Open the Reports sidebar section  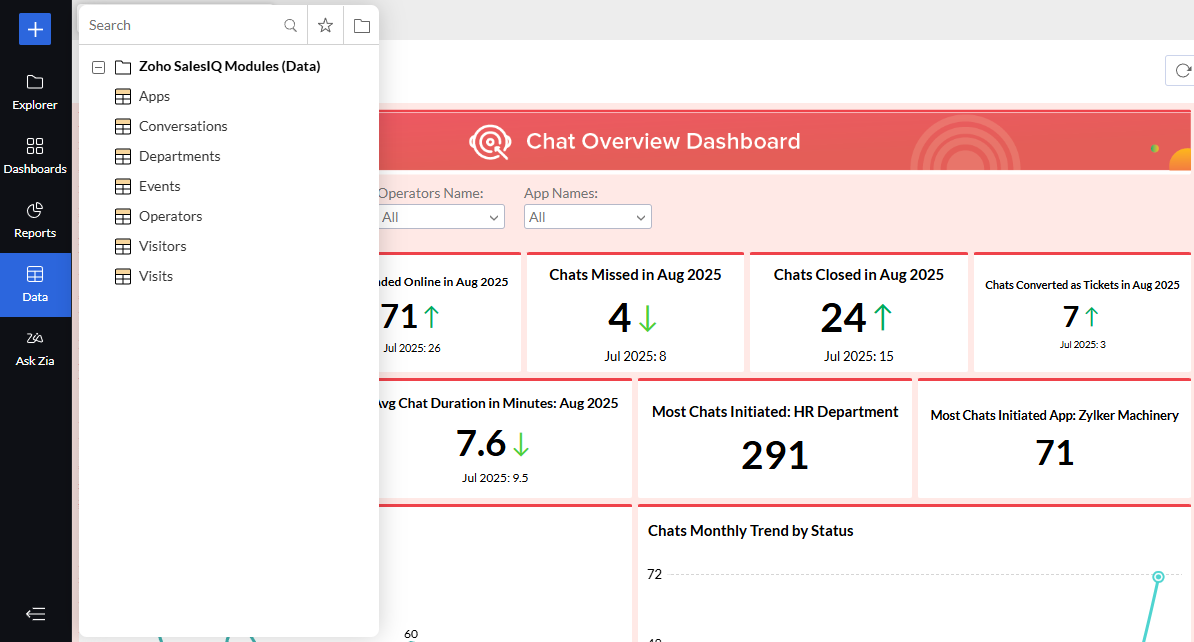35,221
